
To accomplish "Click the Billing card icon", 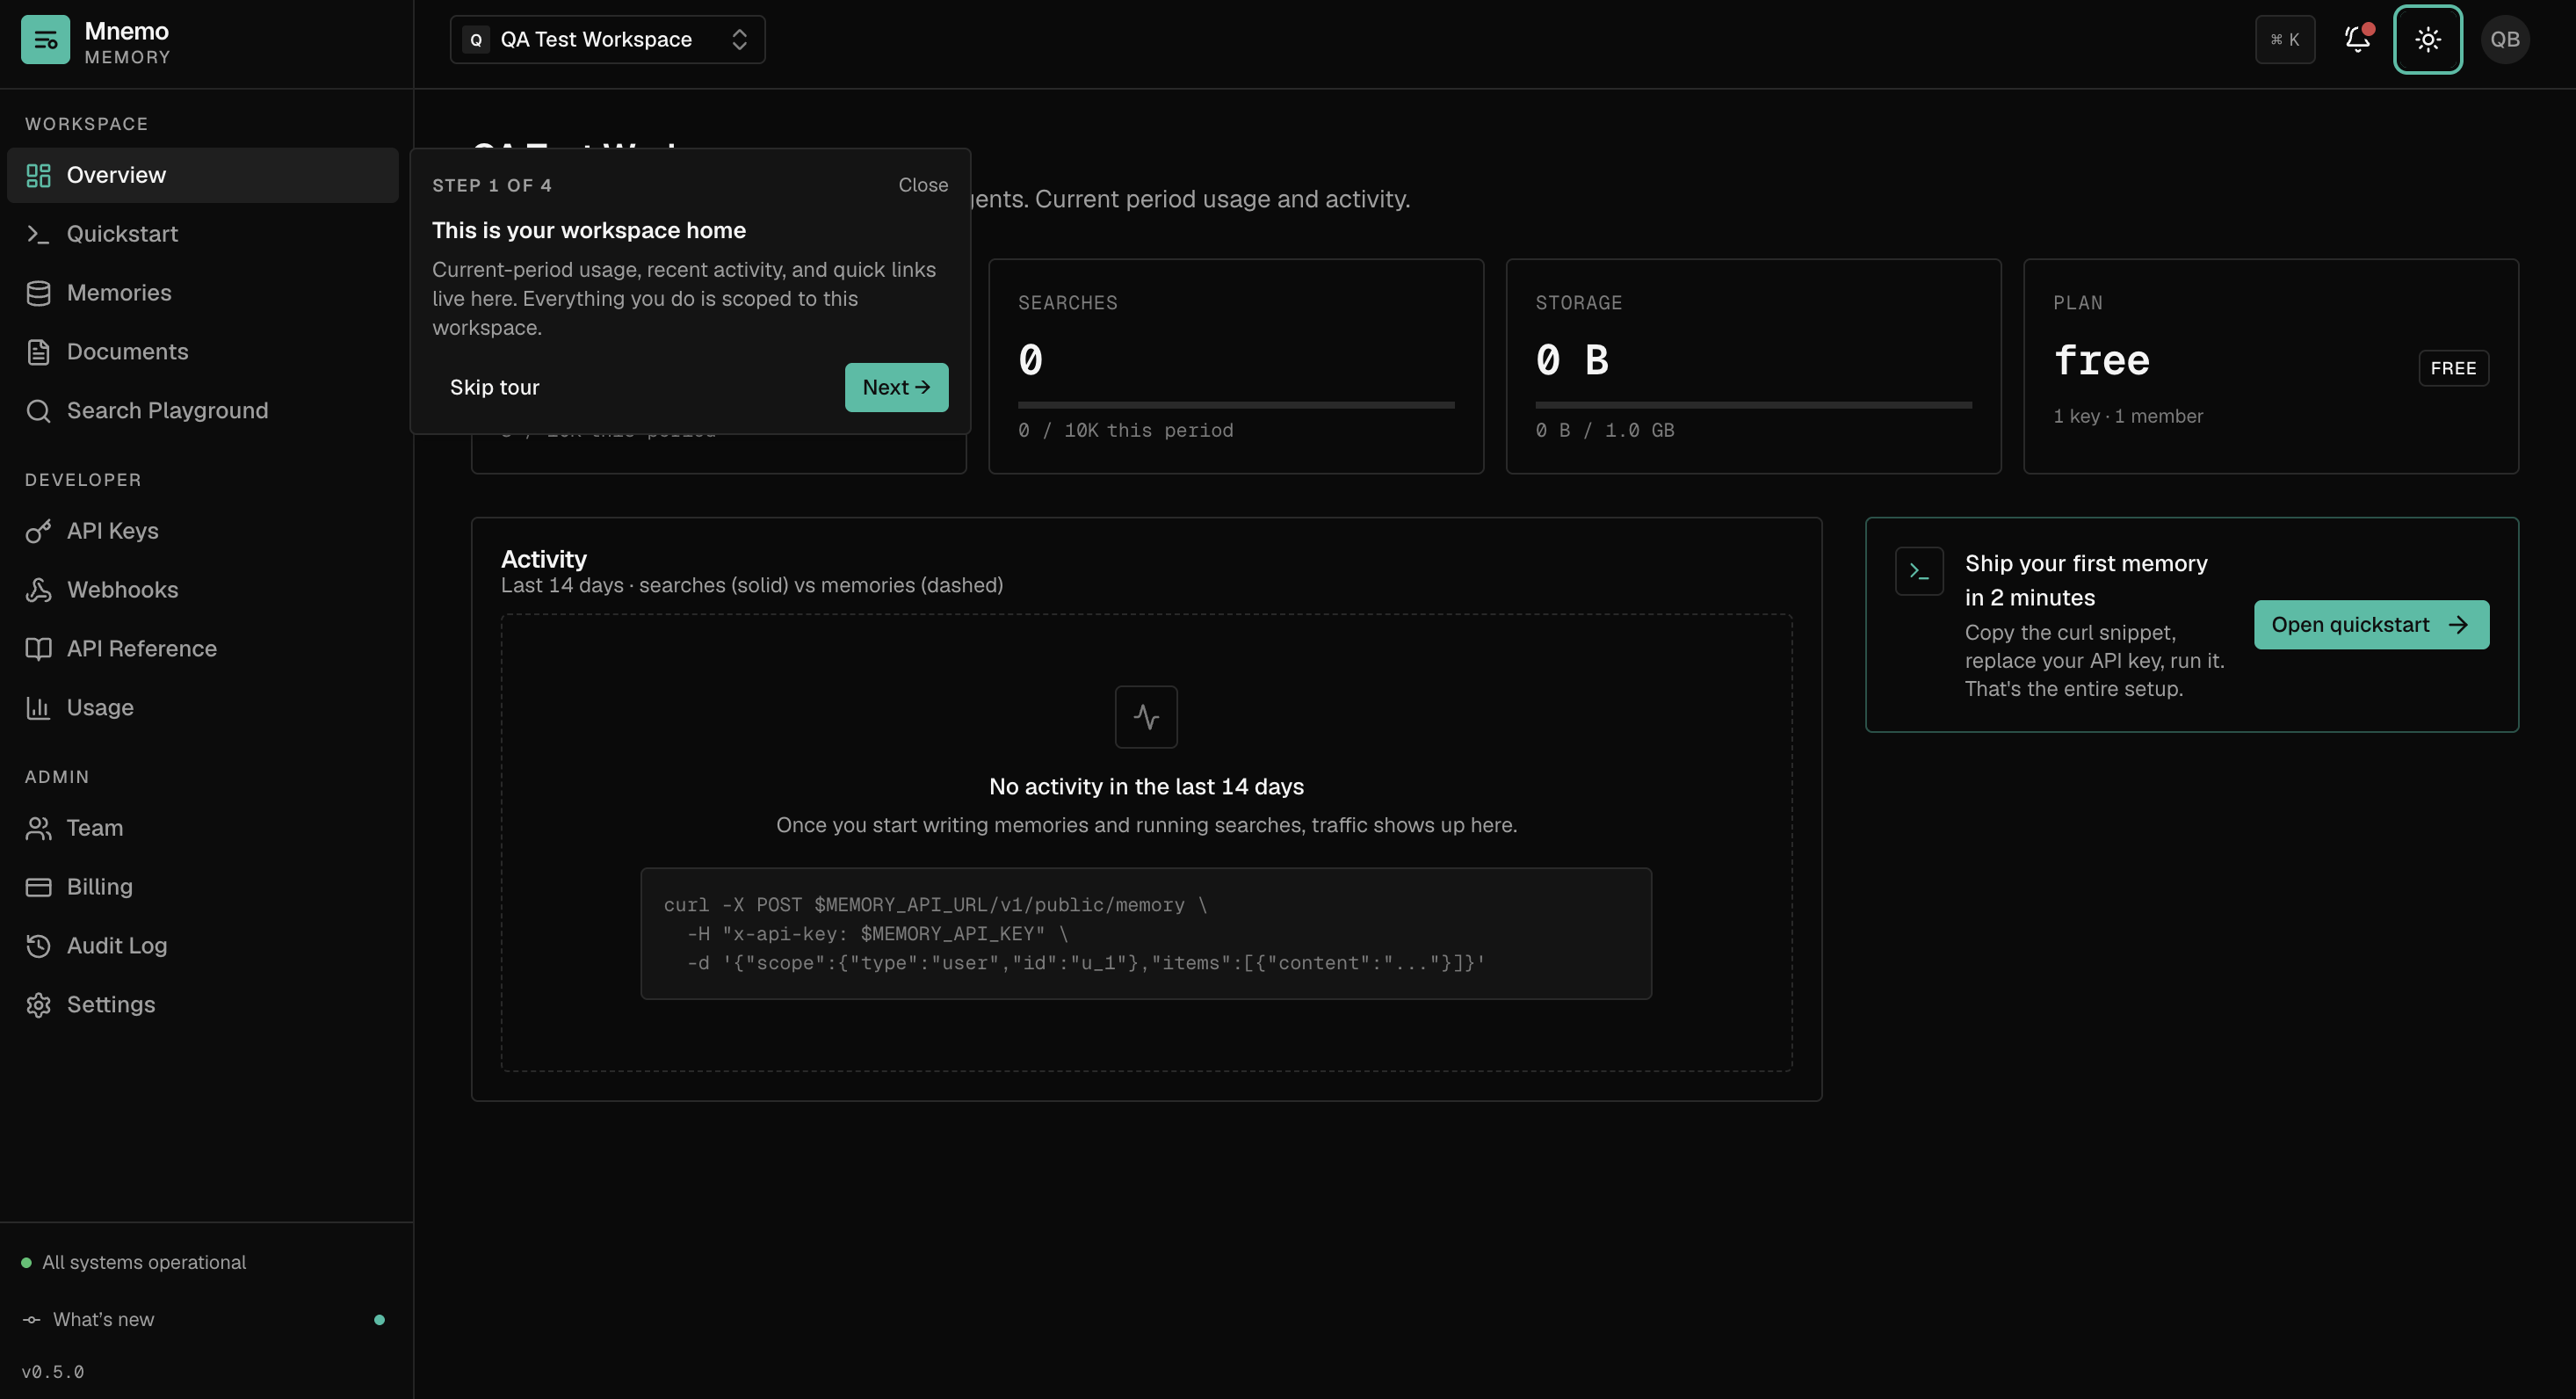I will 38,887.
